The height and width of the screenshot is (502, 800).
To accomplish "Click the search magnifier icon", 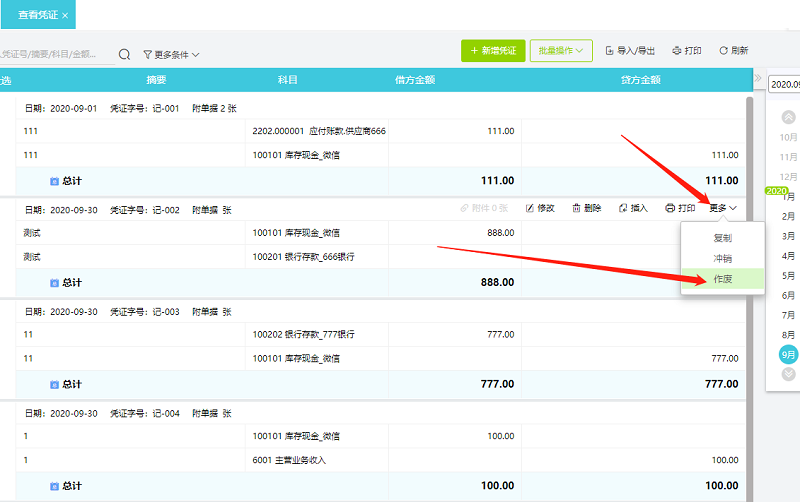I will 125,54.
